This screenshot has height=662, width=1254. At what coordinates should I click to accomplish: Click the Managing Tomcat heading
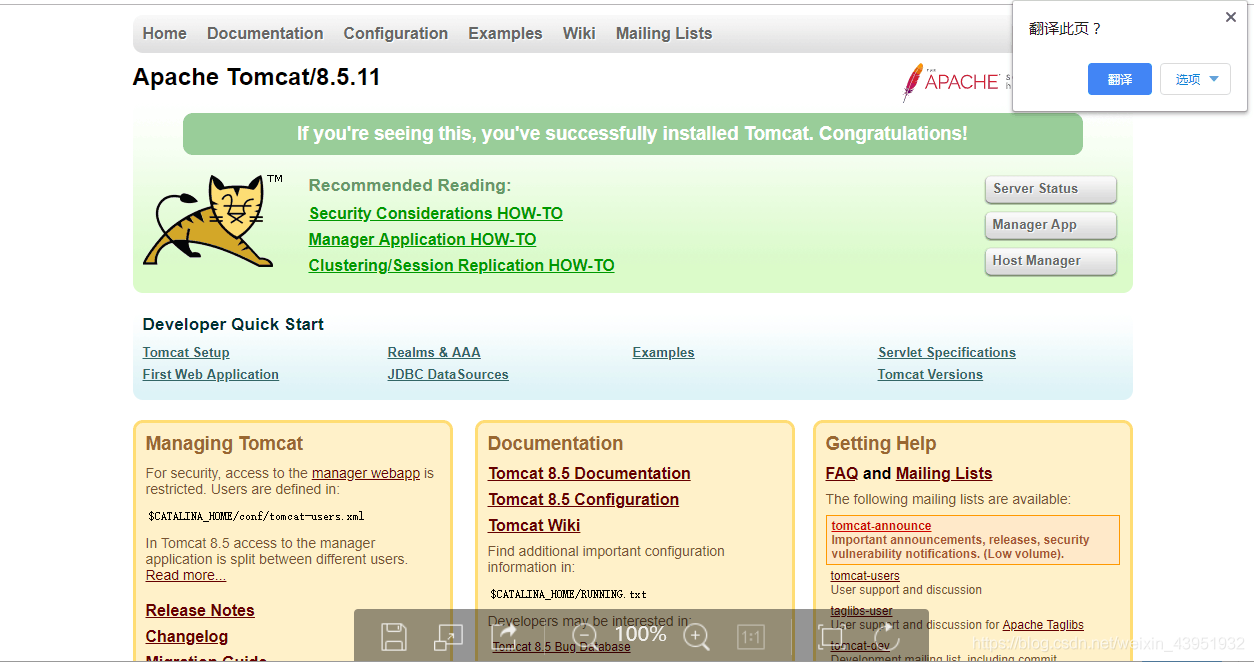coord(224,443)
